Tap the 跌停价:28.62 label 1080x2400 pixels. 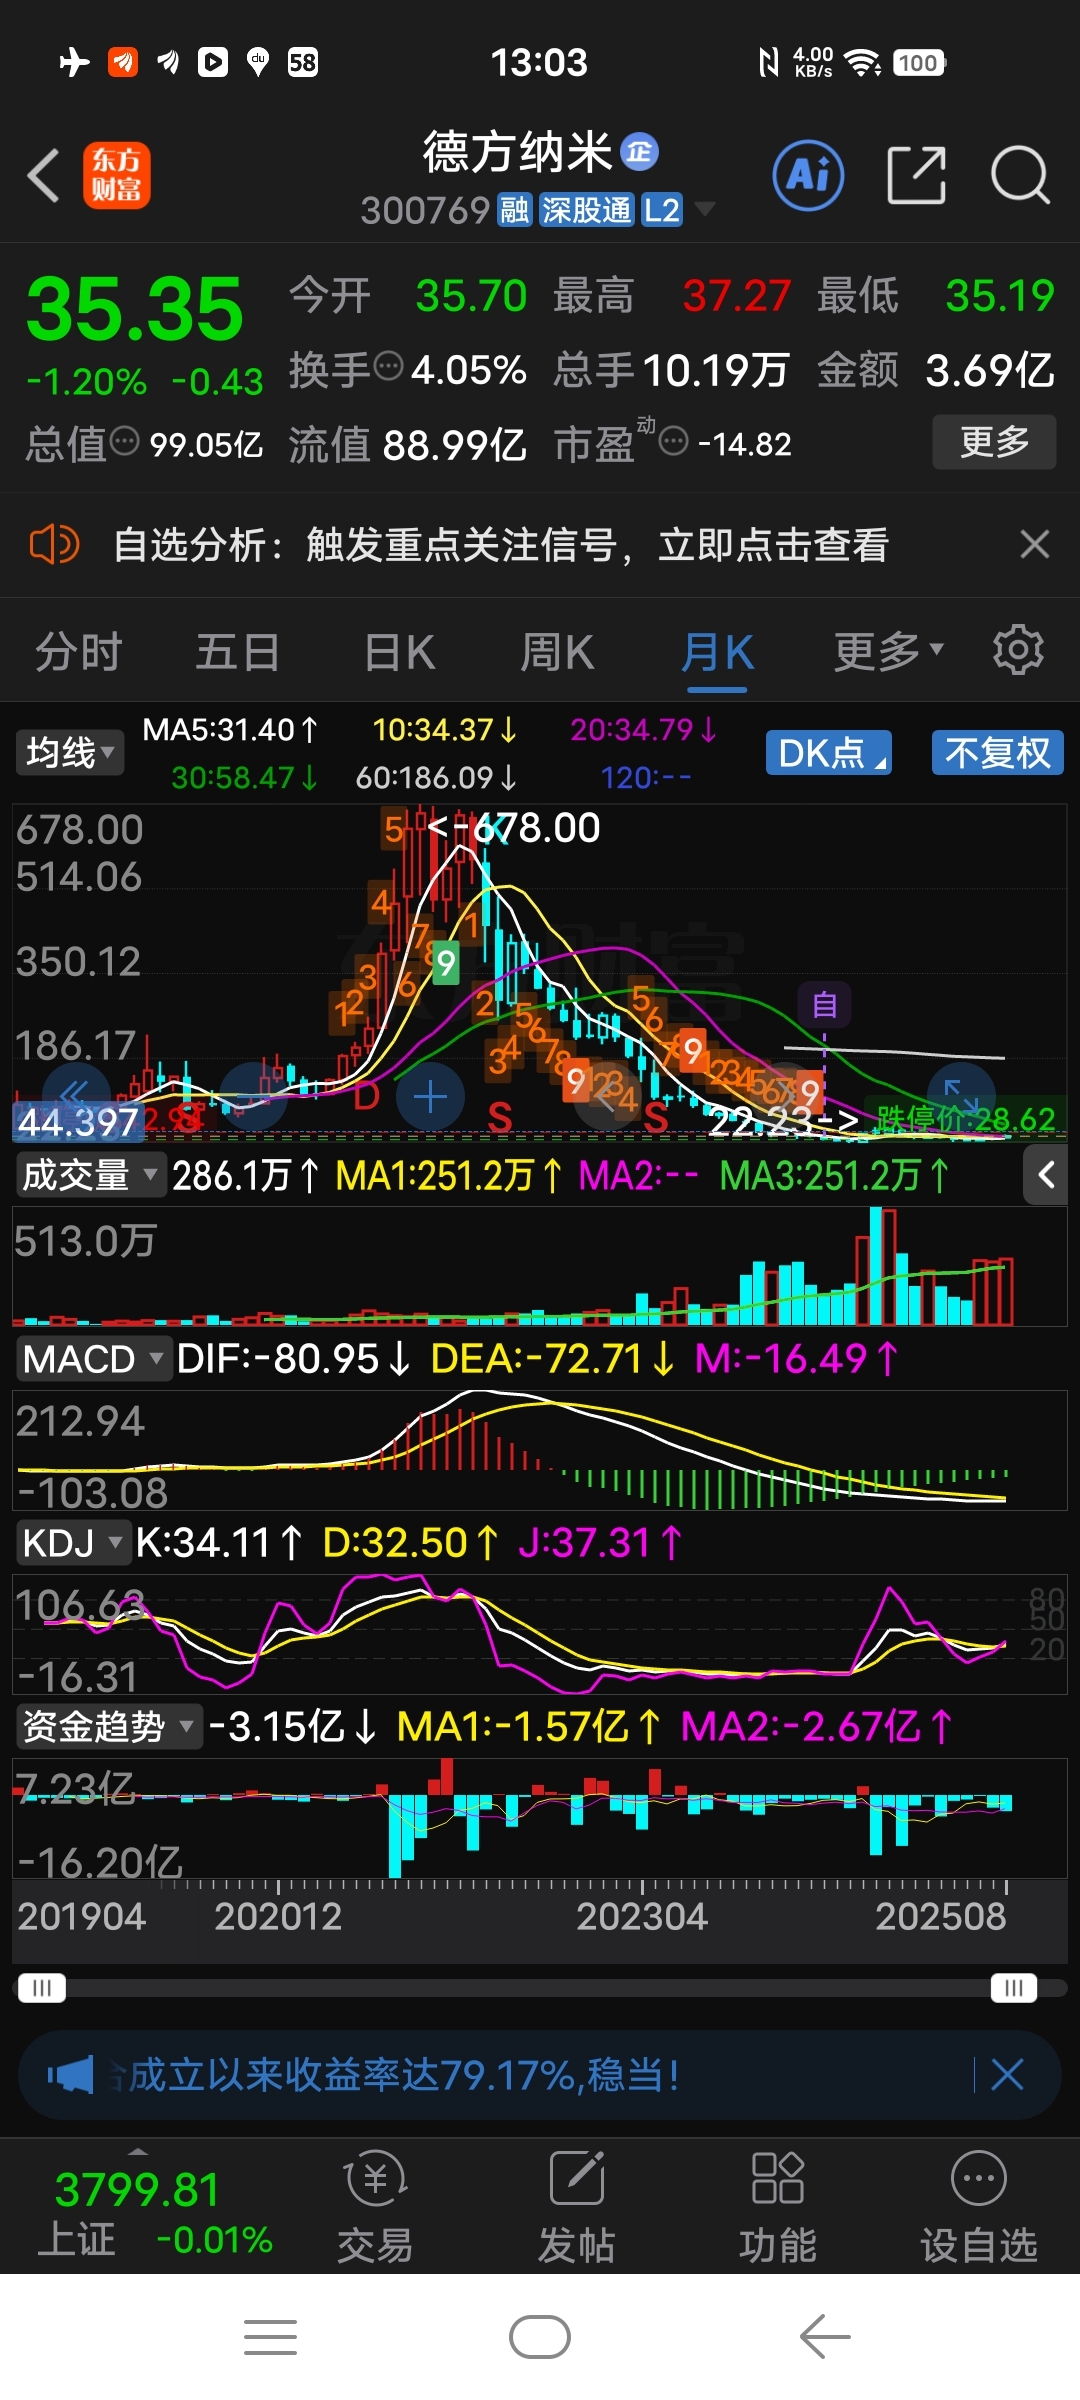pos(966,1118)
